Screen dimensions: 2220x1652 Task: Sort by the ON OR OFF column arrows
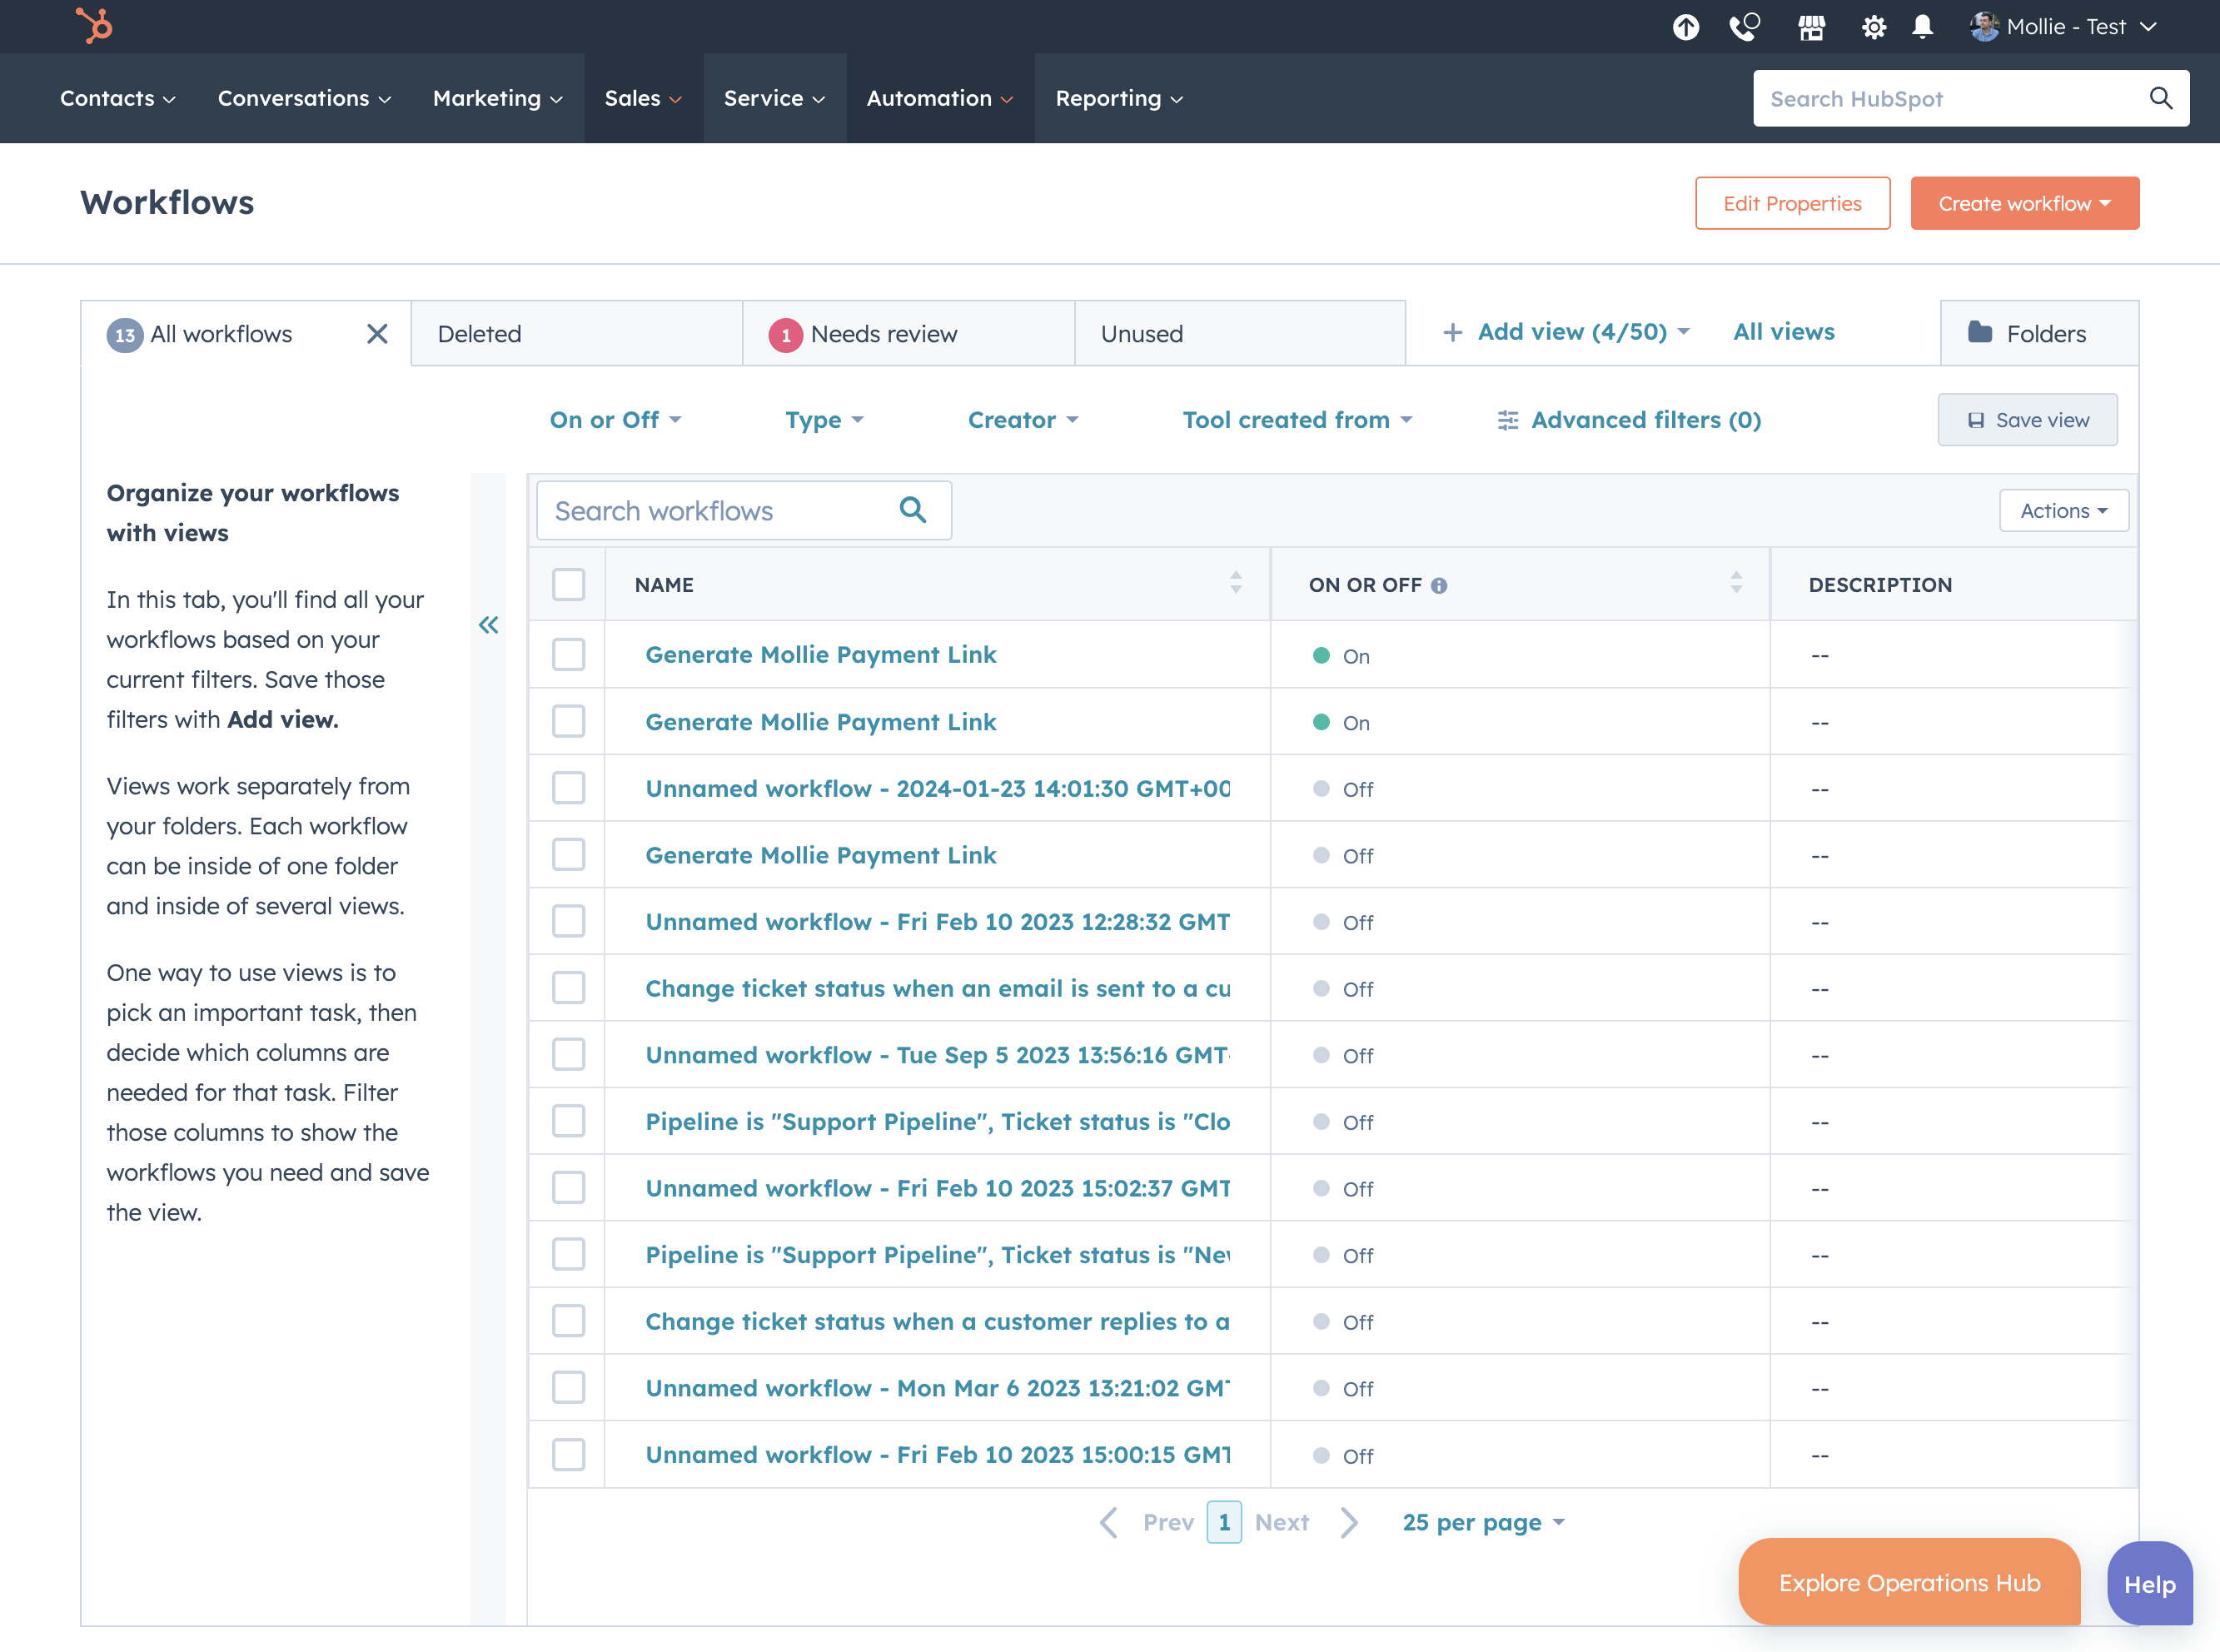pyautogui.click(x=1736, y=583)
